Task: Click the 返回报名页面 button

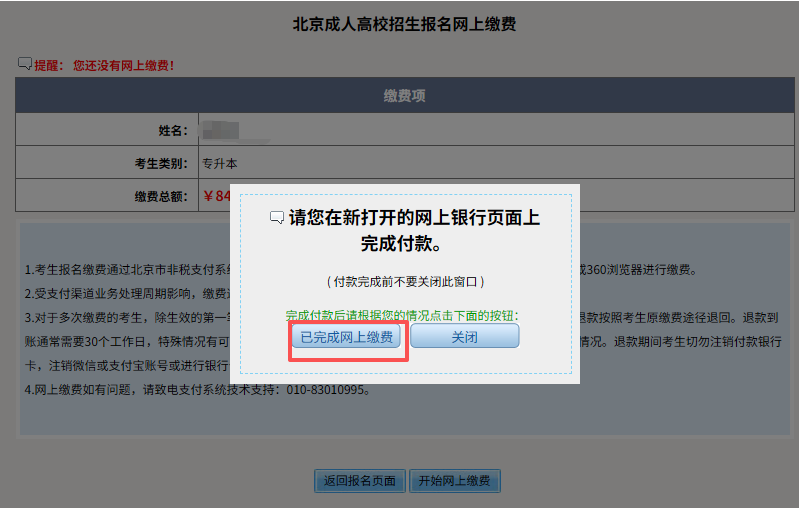Action: [x=359, y=481]
